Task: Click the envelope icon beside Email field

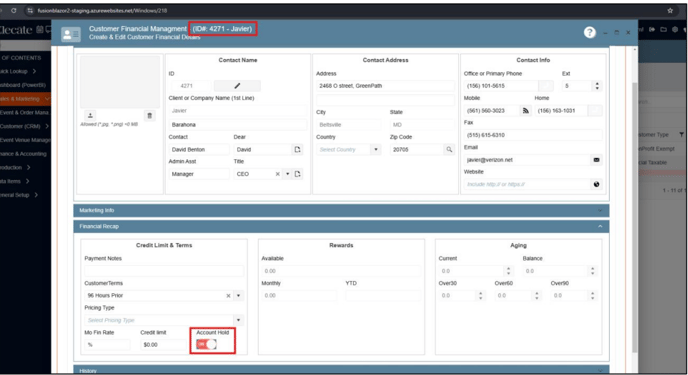Action: click(x=596, y=160)
